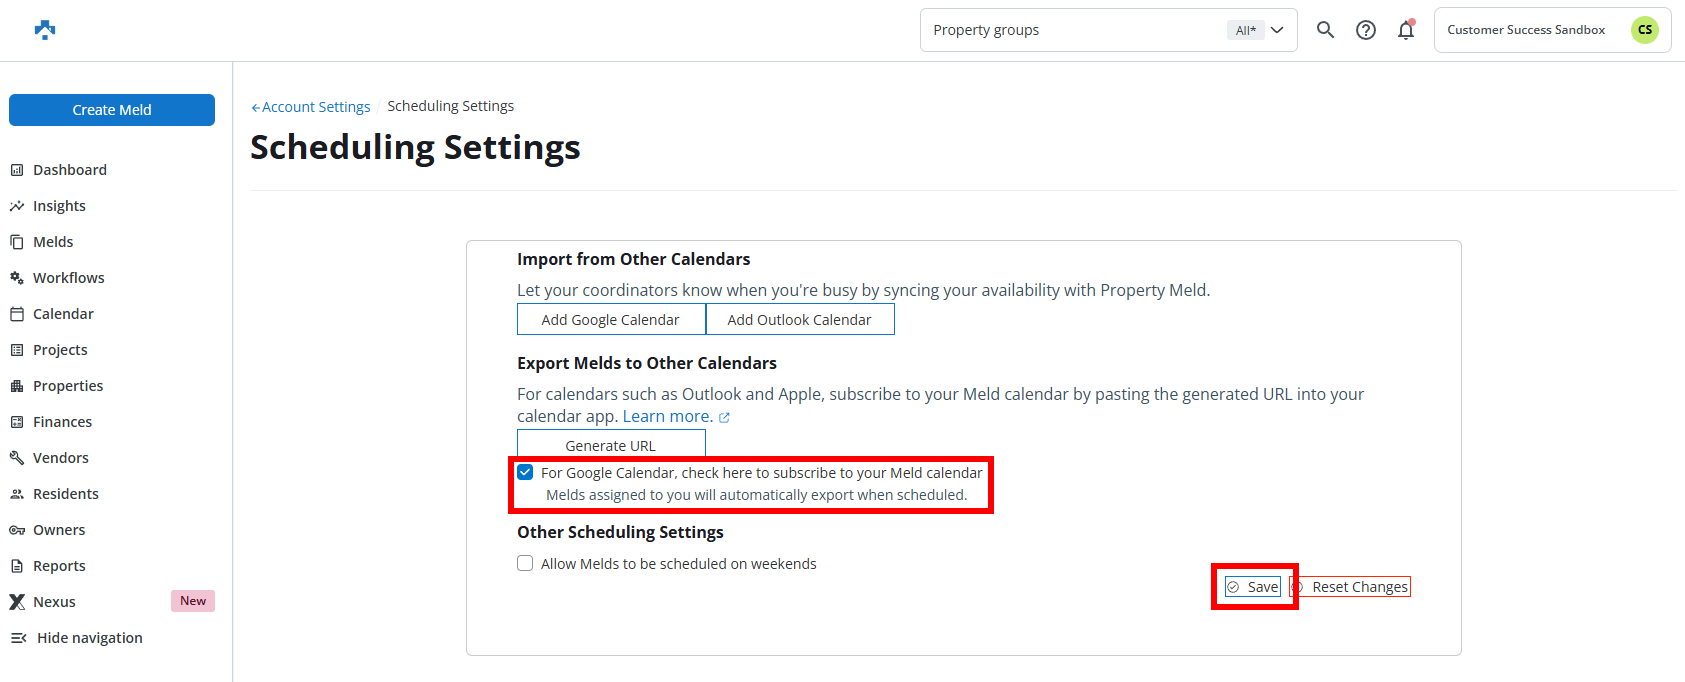Enable Allow Melds to be scheduled on weekends
Image resolution: width=1685 pixels, height=682 pixels.
525,563
